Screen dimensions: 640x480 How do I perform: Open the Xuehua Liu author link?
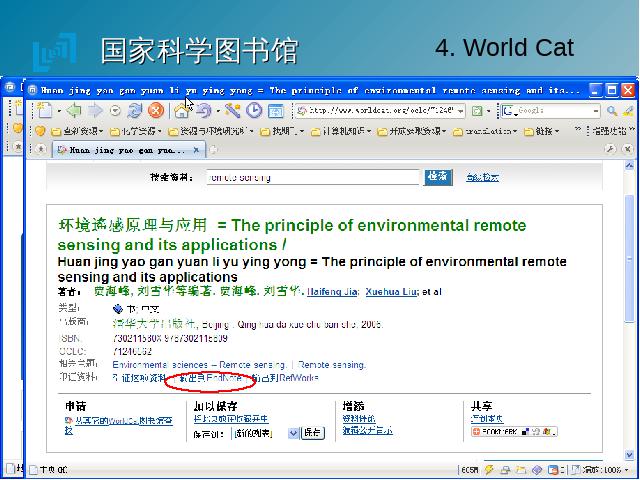point(392,291)
